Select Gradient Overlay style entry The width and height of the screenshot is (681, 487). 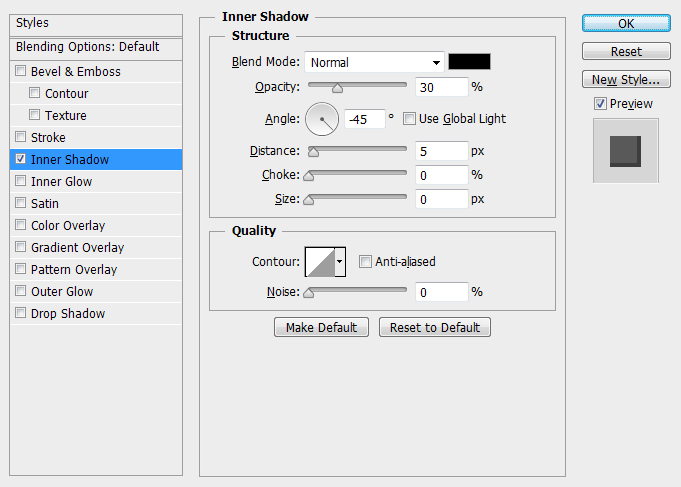[76, 248]
